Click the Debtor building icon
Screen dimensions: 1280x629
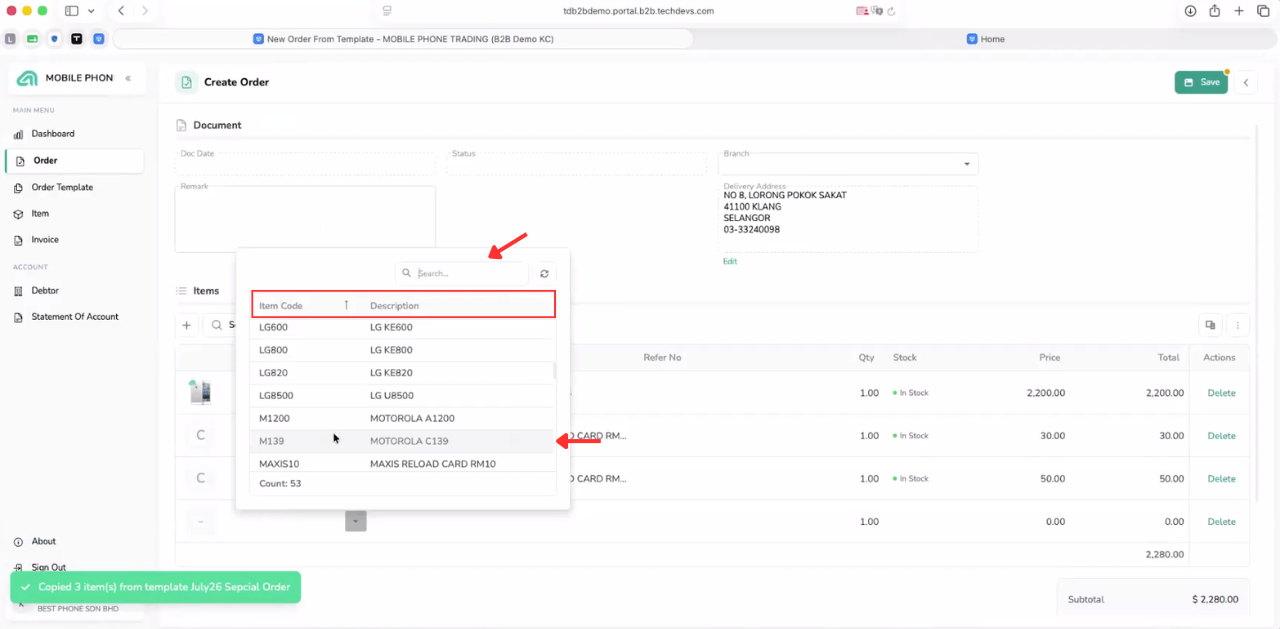[x=18, y=291]
